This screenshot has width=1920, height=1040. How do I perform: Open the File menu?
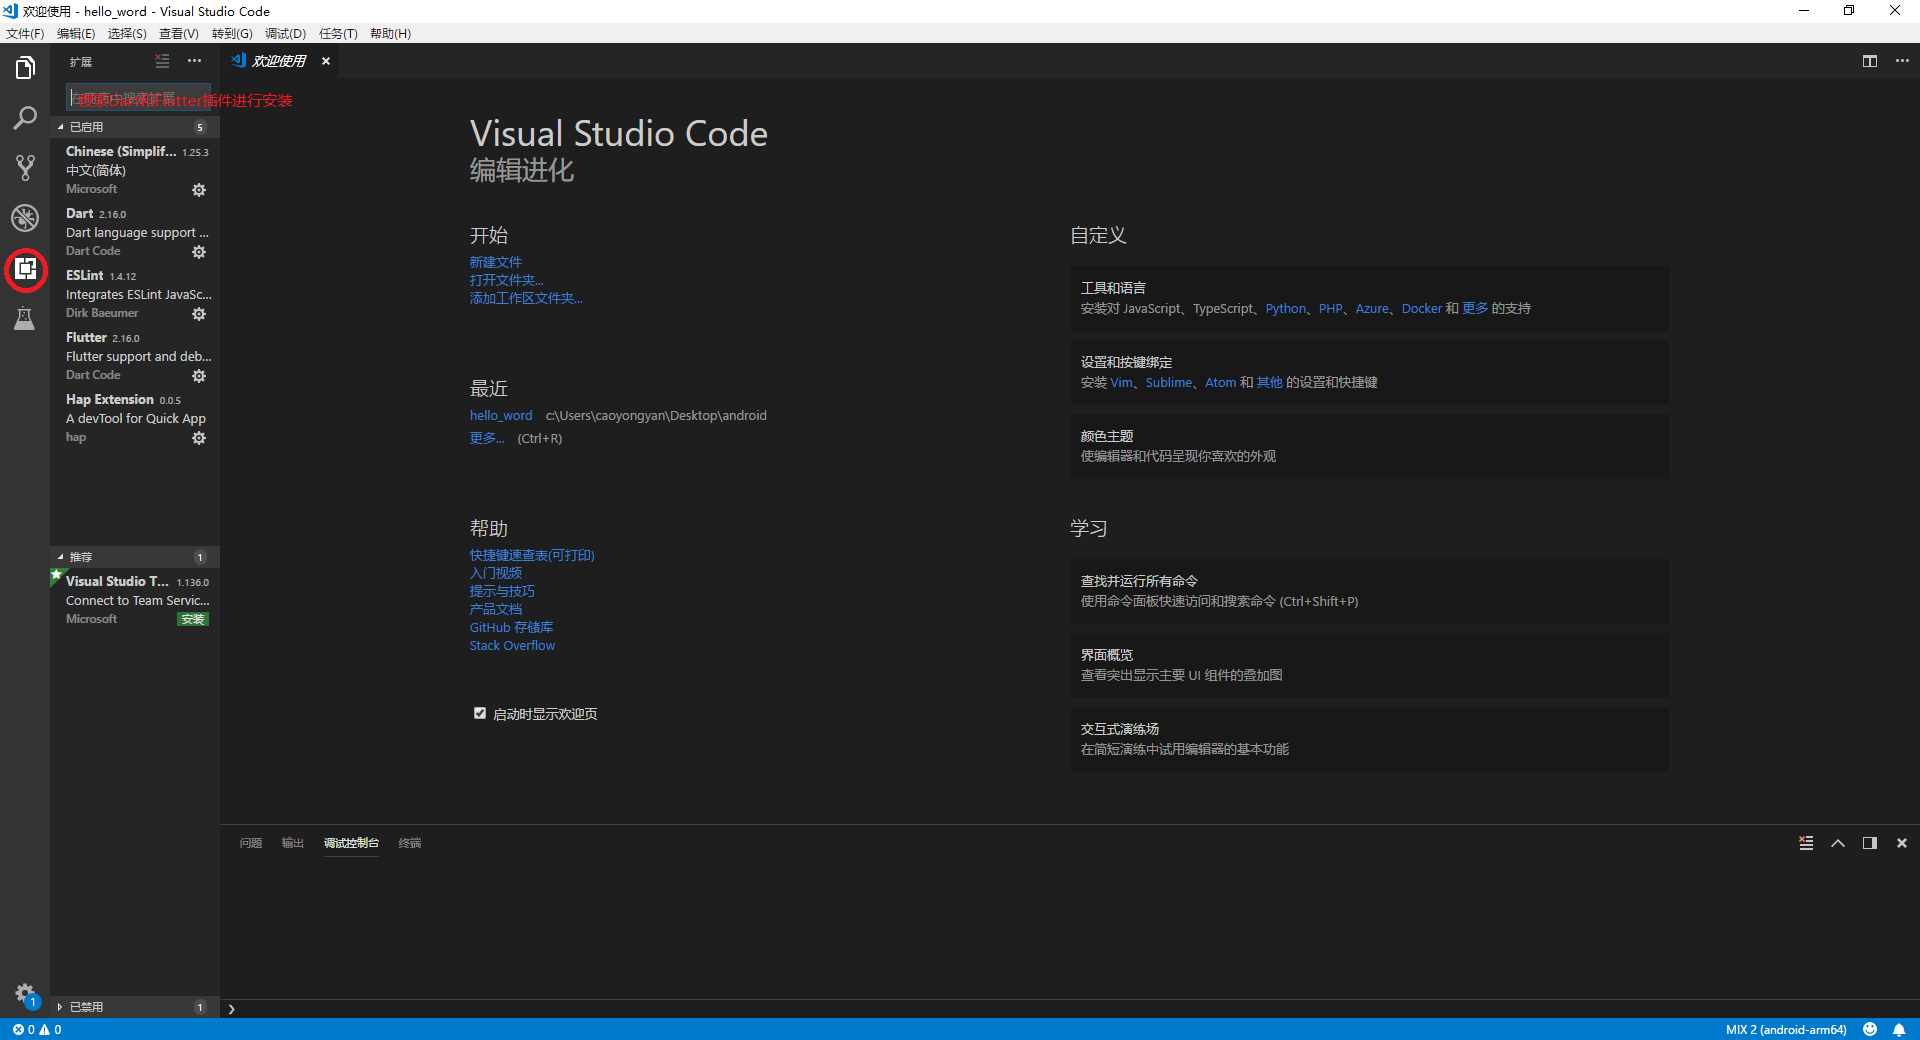[25, 33]
